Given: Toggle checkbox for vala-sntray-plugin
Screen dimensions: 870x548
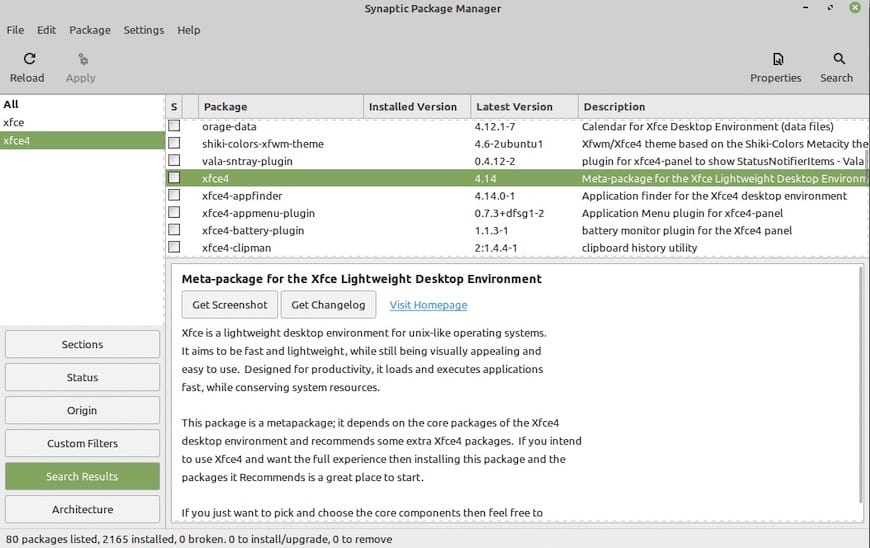Looking at the screenshot, I should point(174,160).
